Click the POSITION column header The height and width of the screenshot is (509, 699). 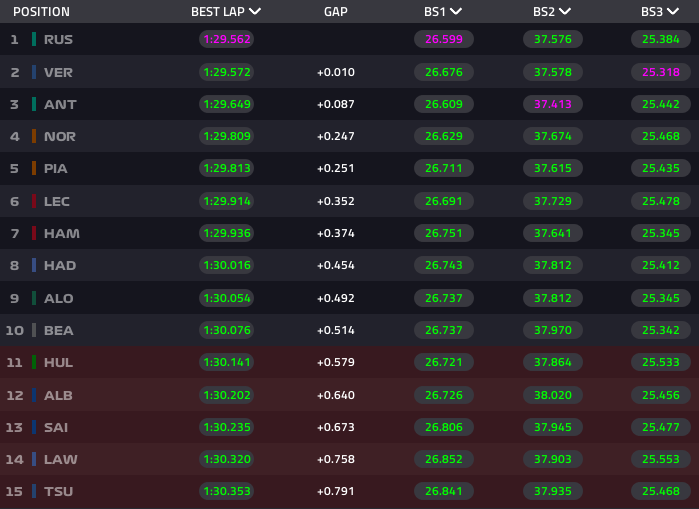tap(41, 12)
